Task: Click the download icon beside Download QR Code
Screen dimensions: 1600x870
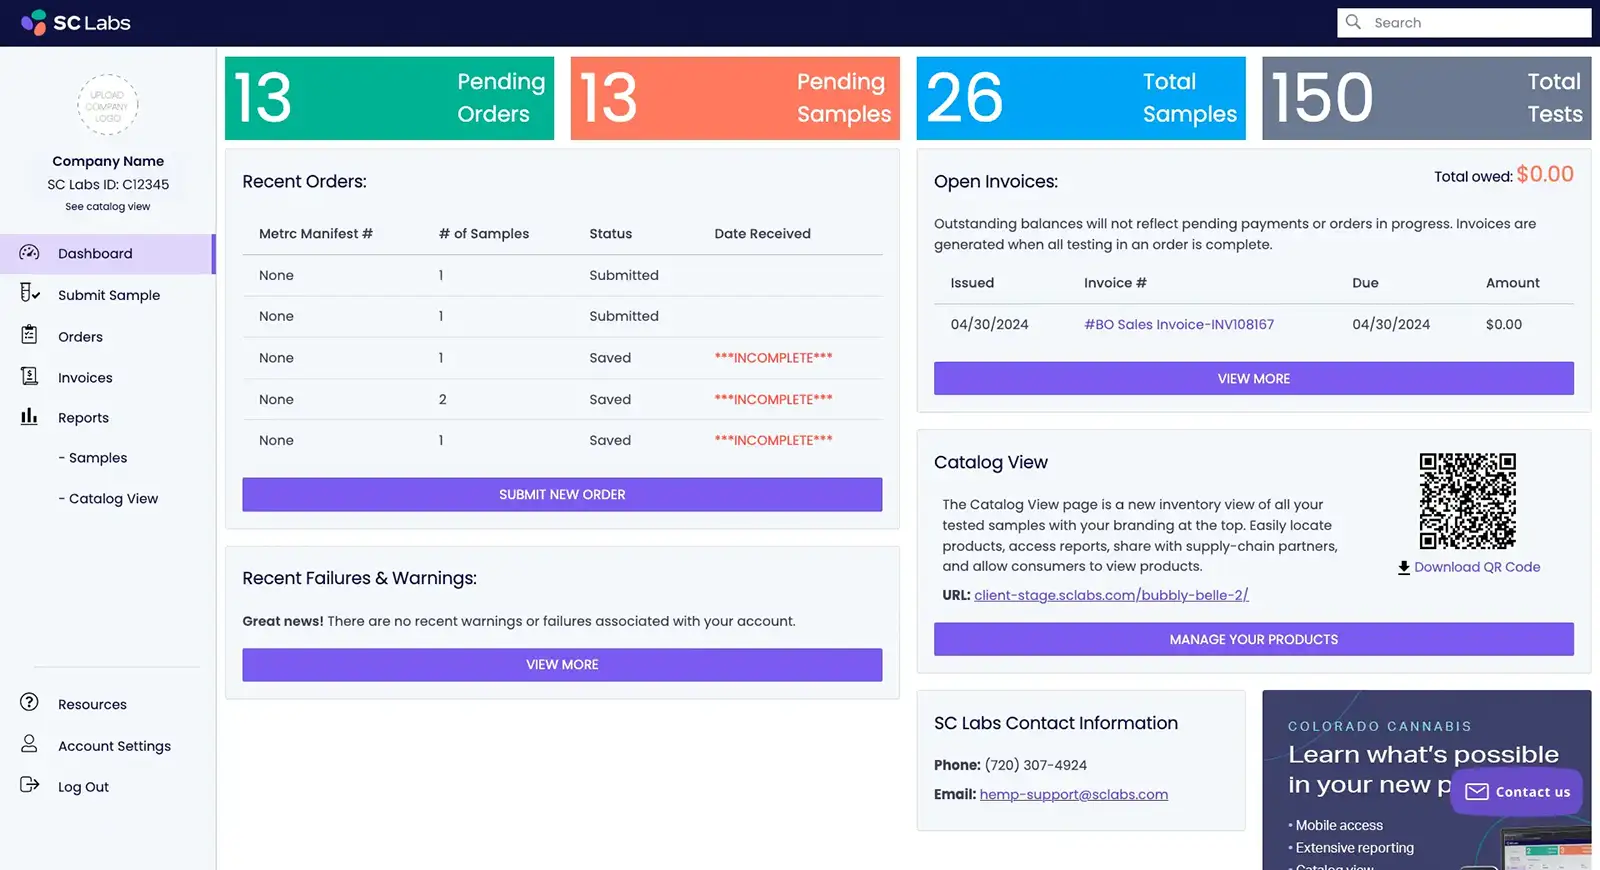Action: point(1404,567)
